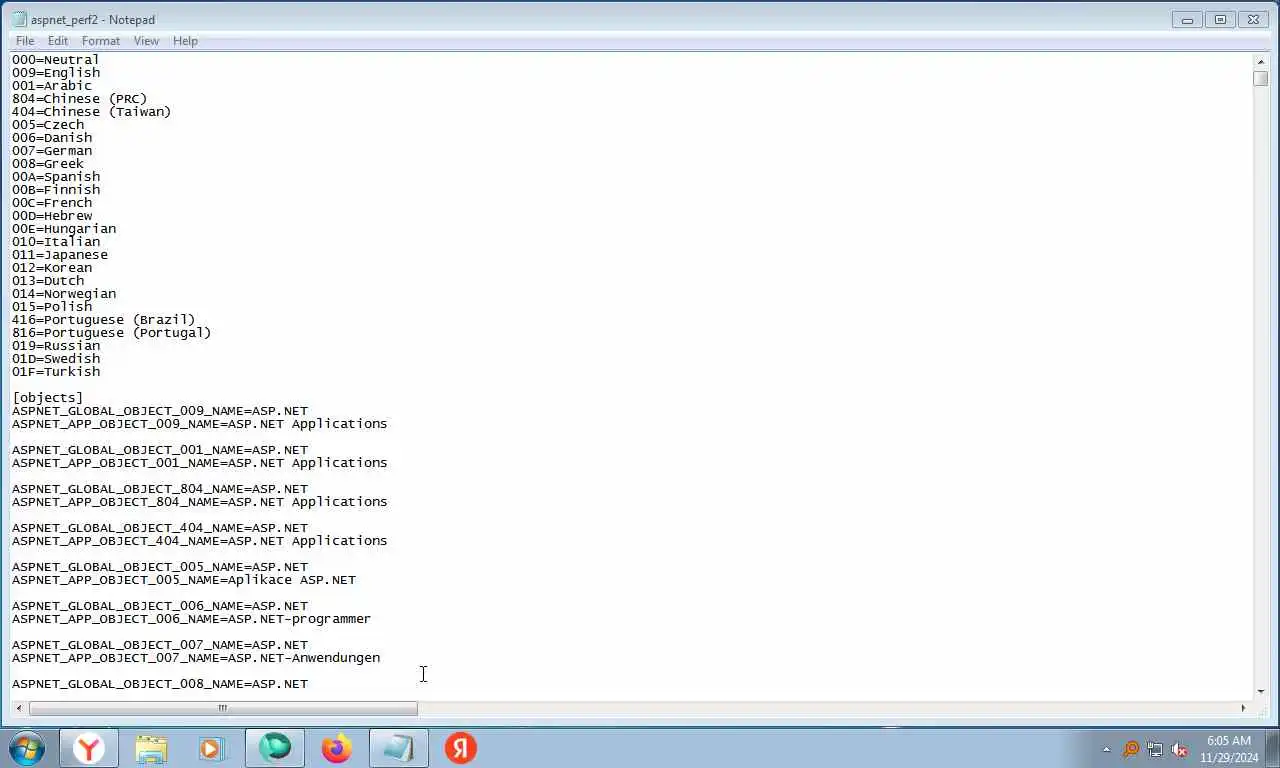
Task: Click the Notepad title bar document icon
Action: point(19,19)
